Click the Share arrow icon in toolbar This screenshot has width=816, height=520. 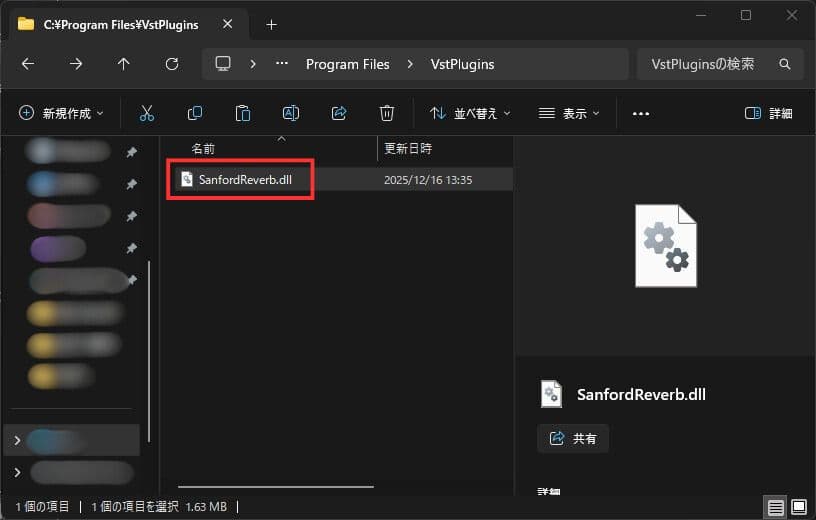338,113
